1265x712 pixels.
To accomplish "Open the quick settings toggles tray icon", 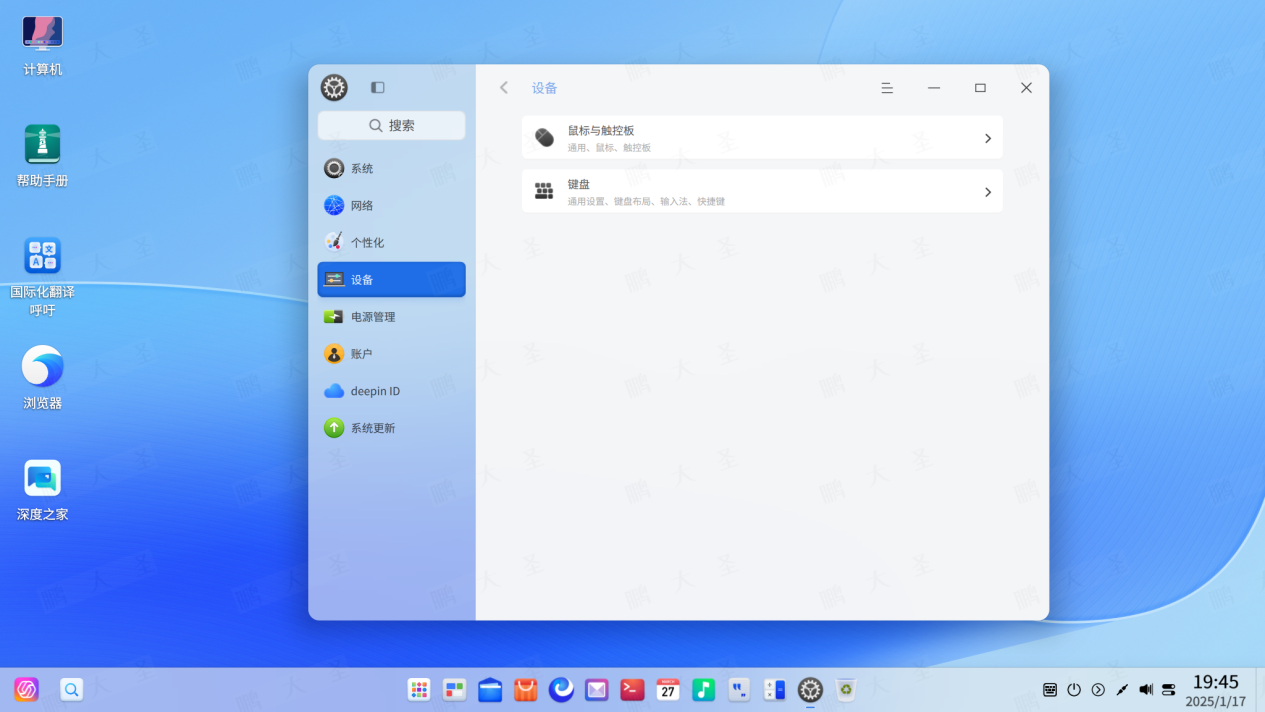I will pyautogui.click(x=1169, y=689).
